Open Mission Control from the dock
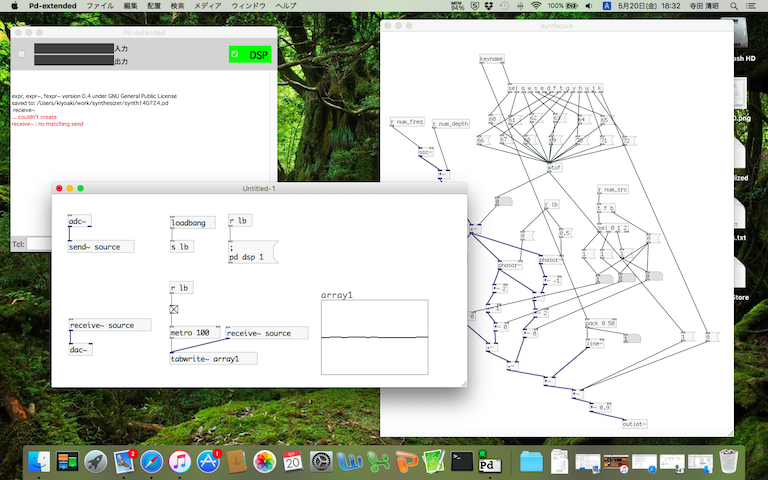 [67, 461]
